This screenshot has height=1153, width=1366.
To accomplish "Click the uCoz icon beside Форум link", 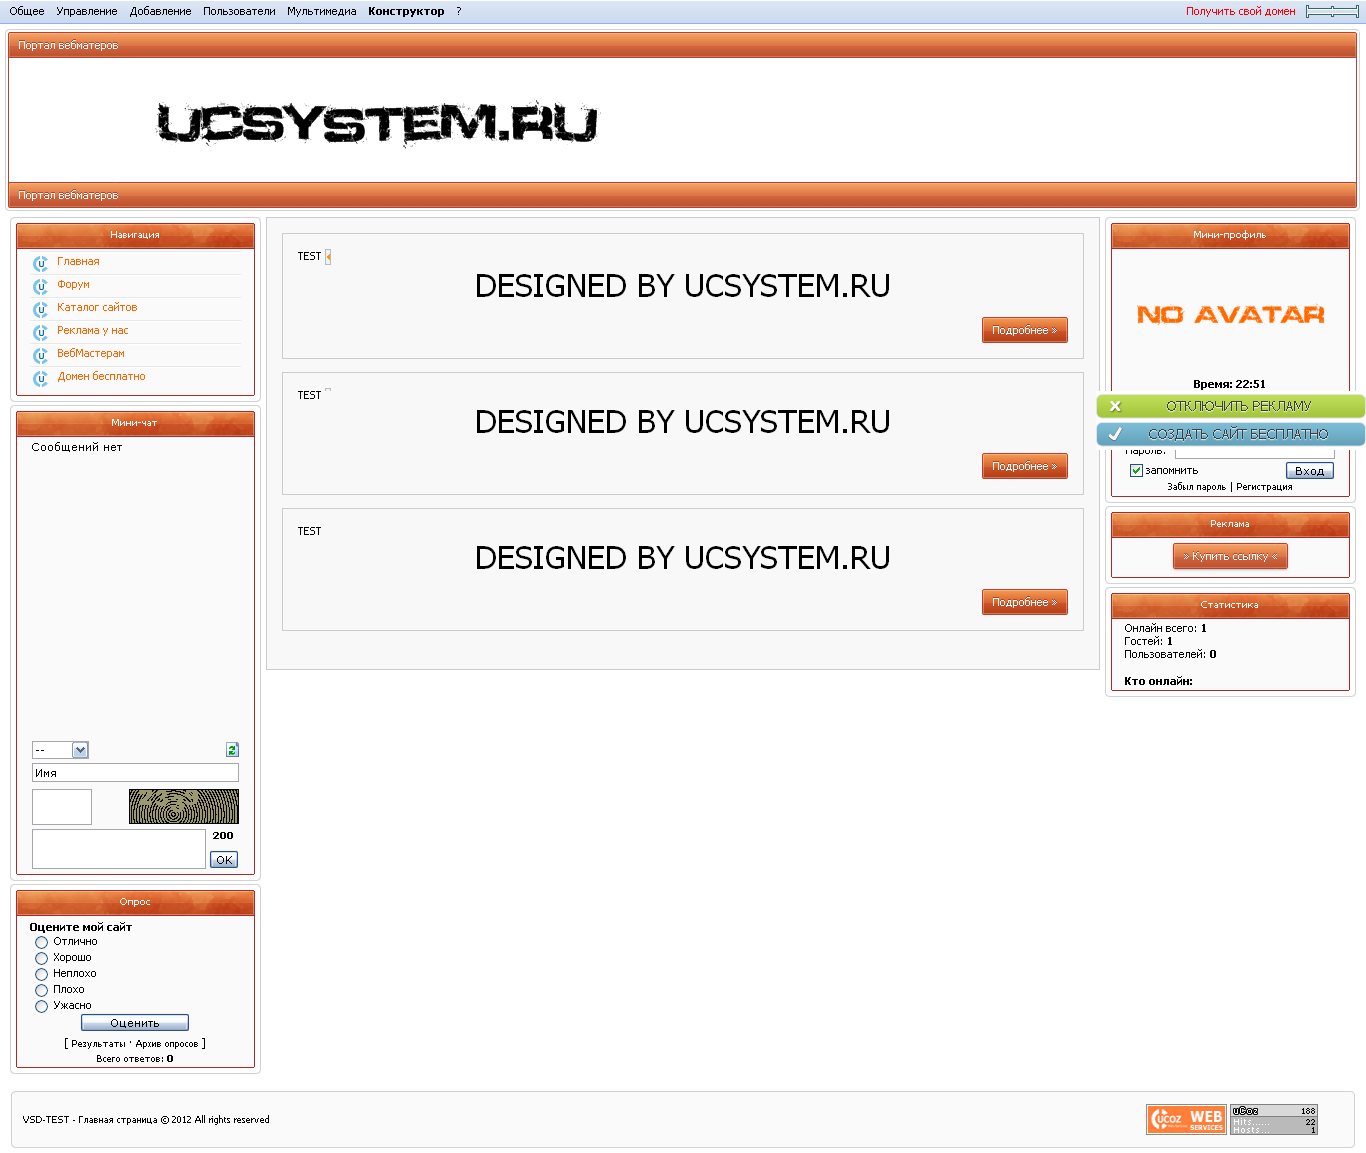I will pos(40,286).
